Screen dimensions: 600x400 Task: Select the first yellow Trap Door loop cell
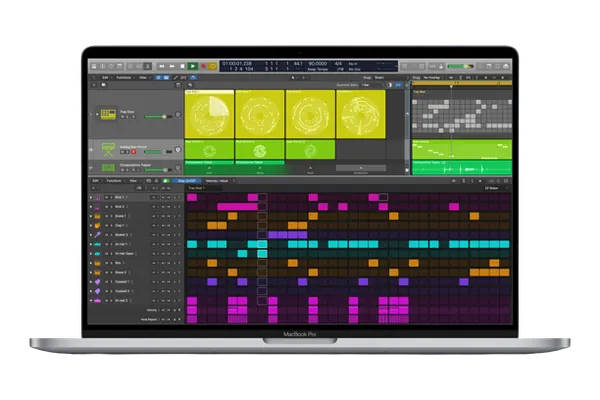tap(209, 114)
